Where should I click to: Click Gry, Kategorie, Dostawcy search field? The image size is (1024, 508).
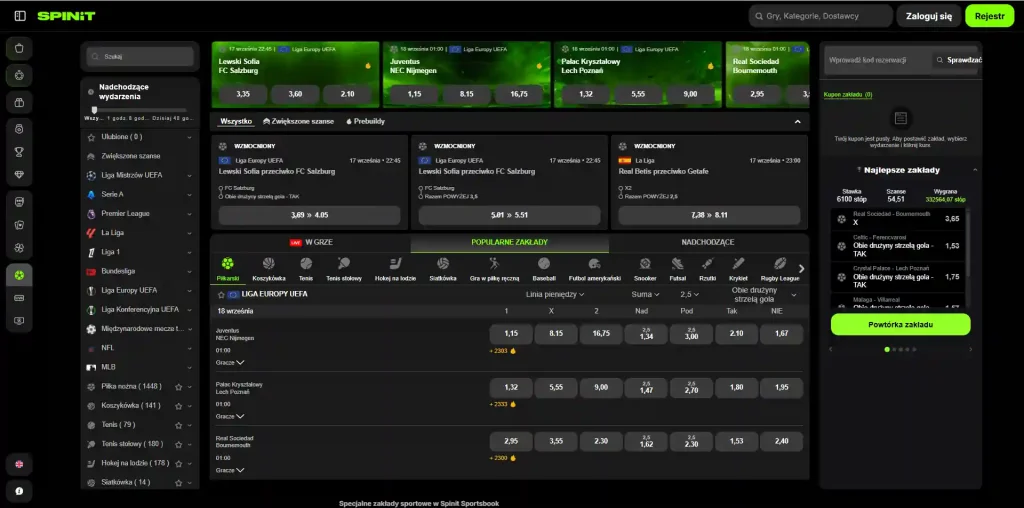tap(820, 16)
